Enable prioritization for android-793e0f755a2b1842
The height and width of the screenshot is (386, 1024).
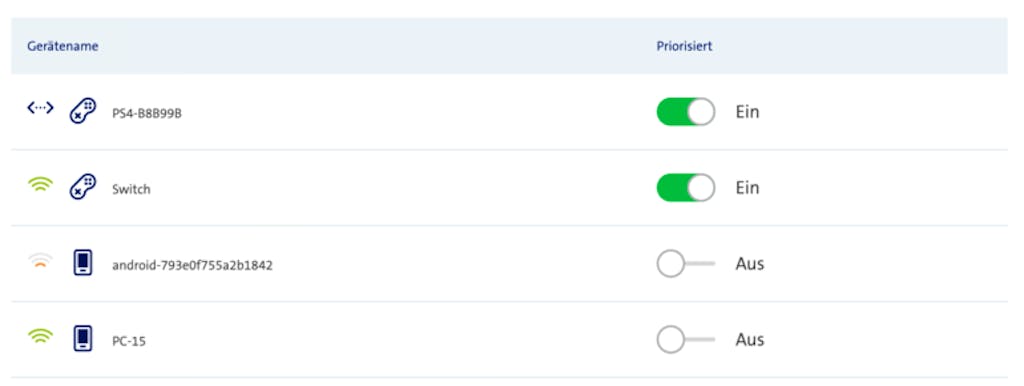686,264
